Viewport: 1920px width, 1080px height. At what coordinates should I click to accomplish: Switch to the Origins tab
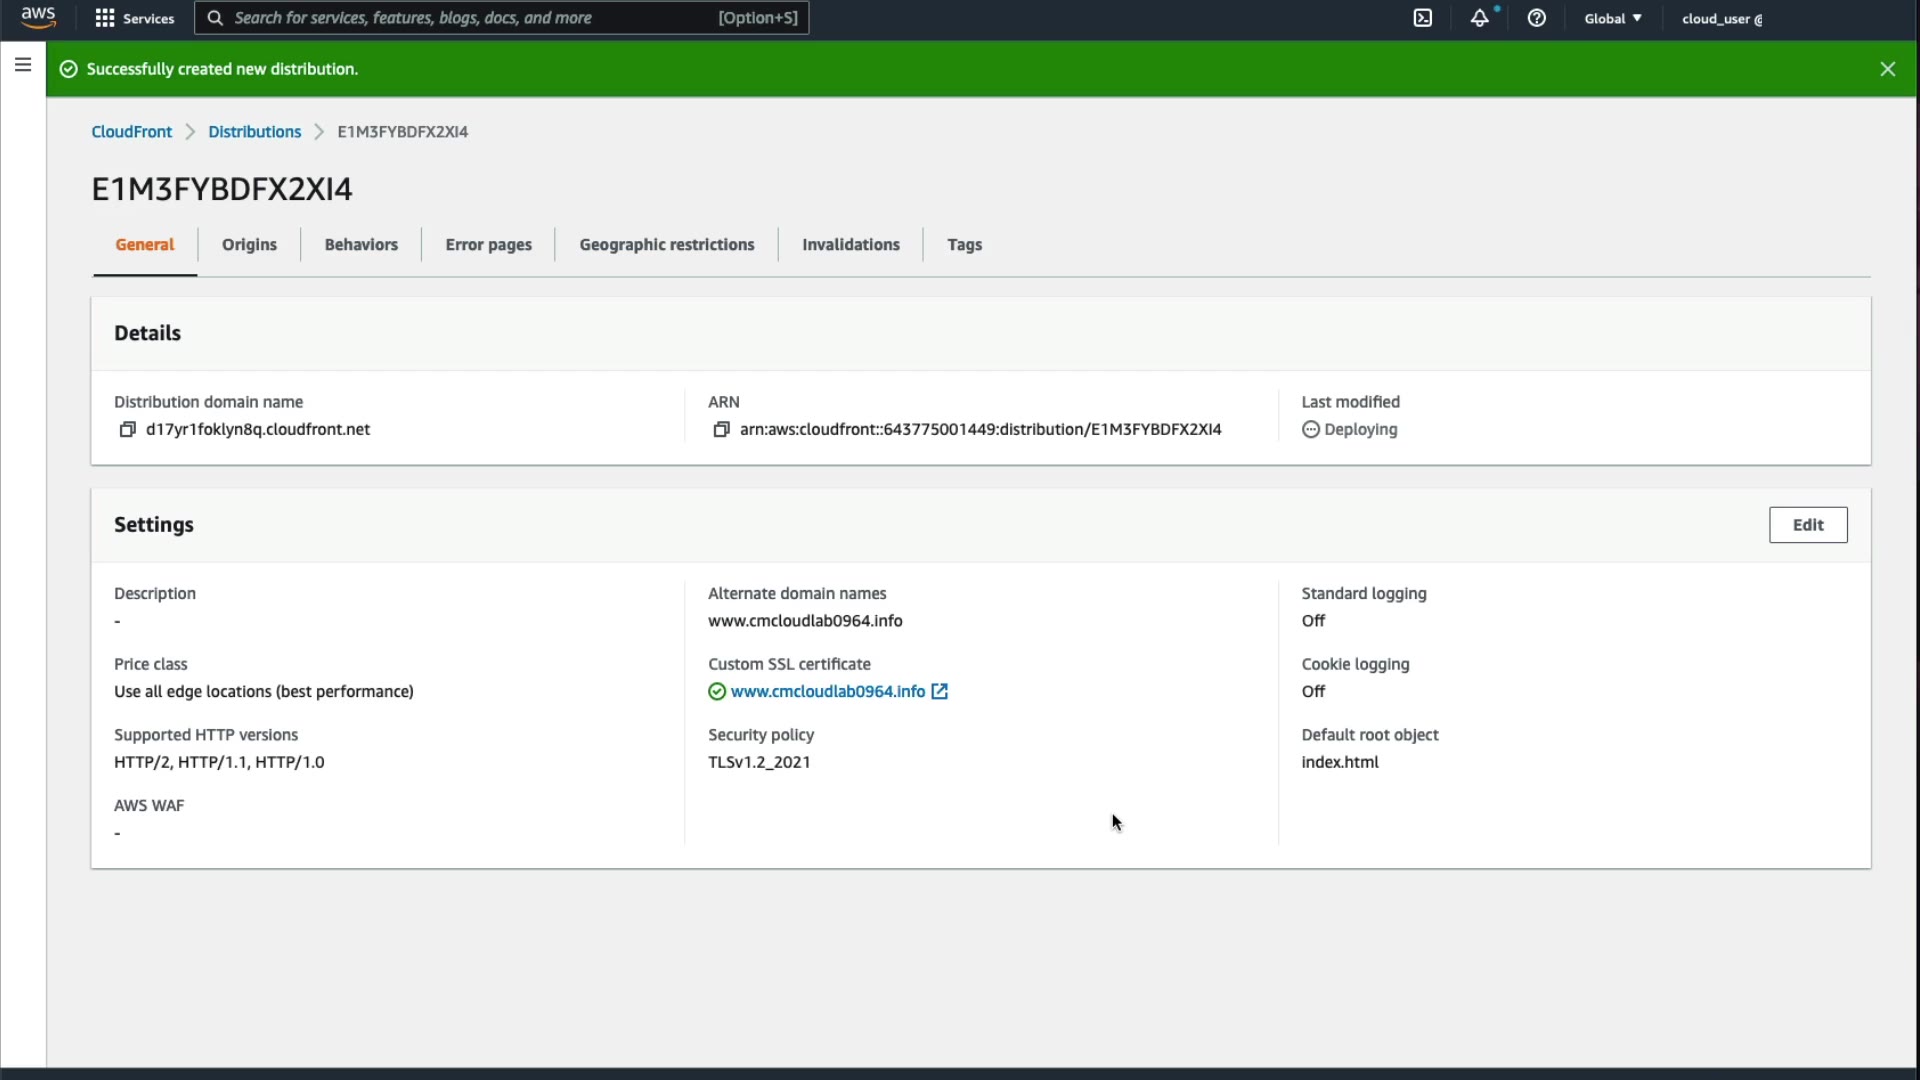click(x=249, y=245)
